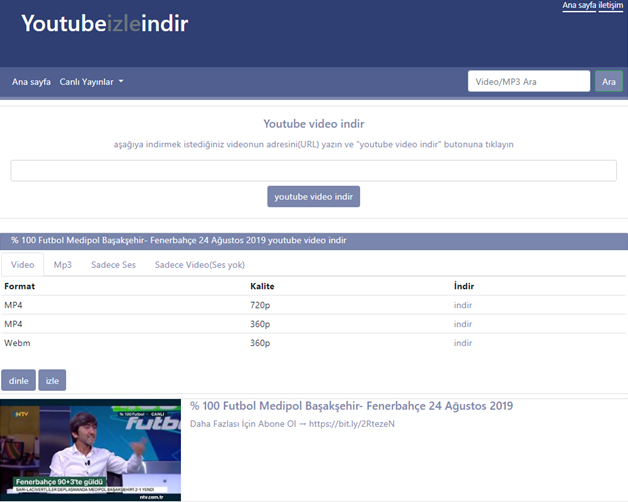Expand the Canlı Yayınlar dropdown menu

(91, 82)
